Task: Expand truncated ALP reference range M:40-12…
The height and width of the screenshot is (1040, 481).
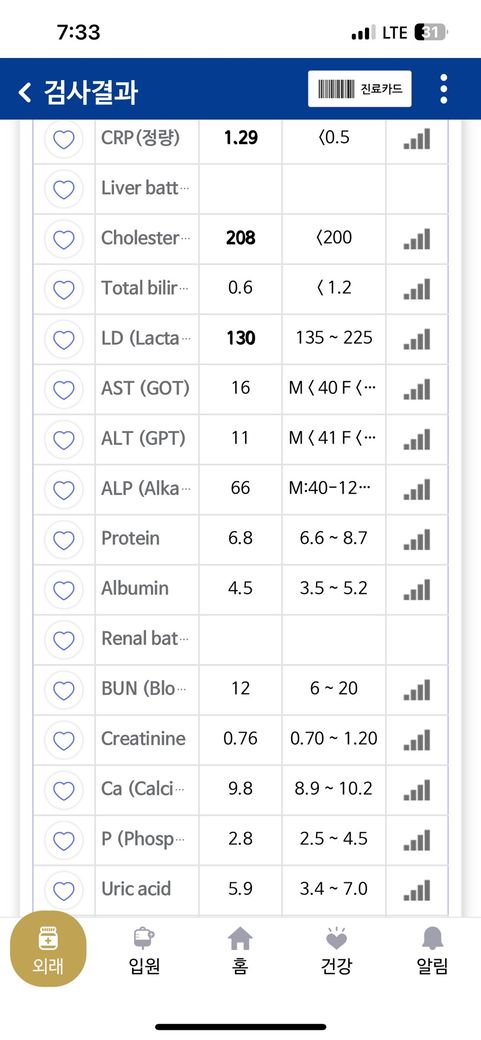Action: 333,489
